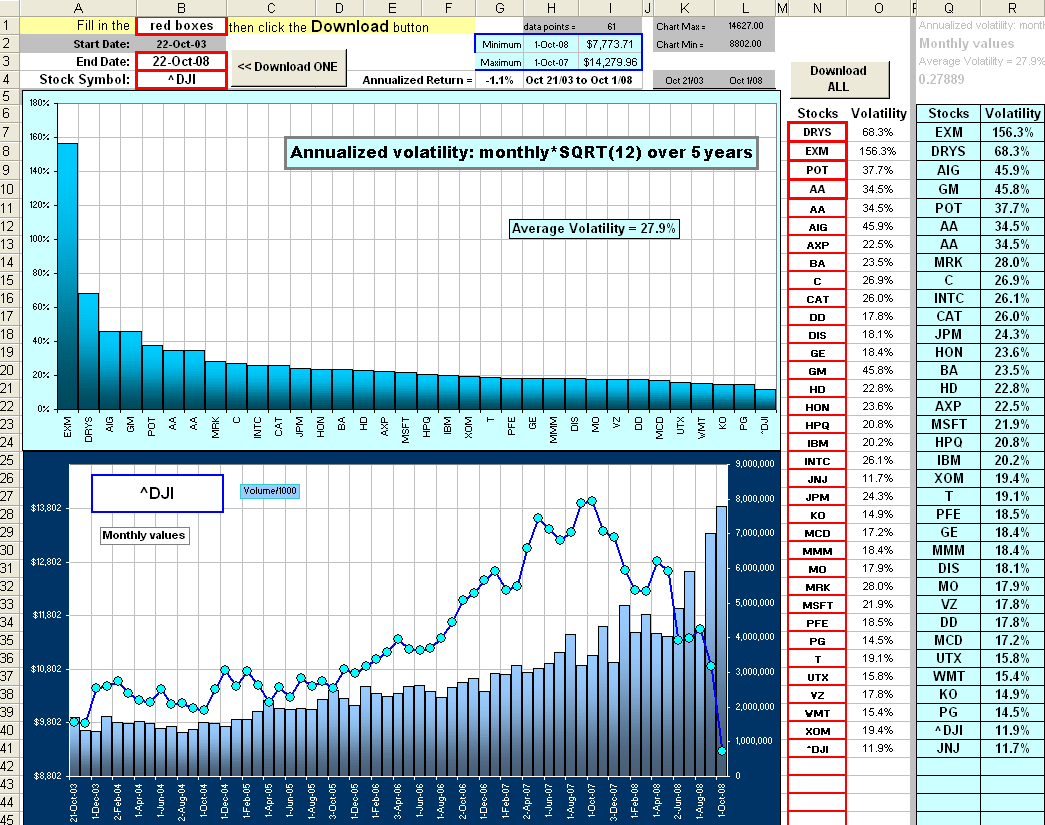Viewport: 1045px width, 825px height.
Task: Click the 'Fill in the' instruction cell
Action: 78,26
